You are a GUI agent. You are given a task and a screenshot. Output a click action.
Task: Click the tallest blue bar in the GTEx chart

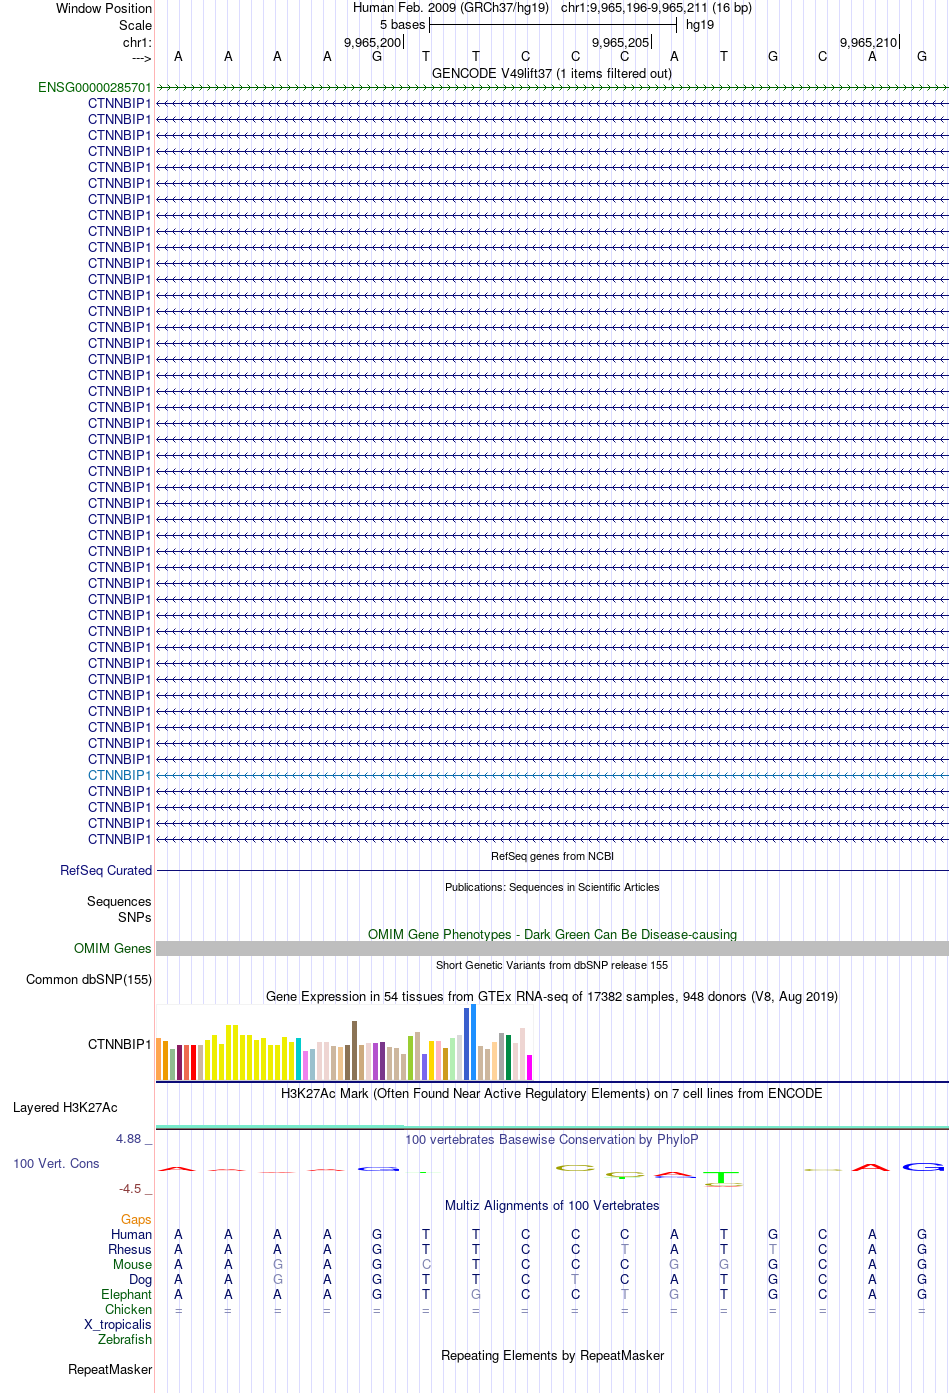(474, 1042)
